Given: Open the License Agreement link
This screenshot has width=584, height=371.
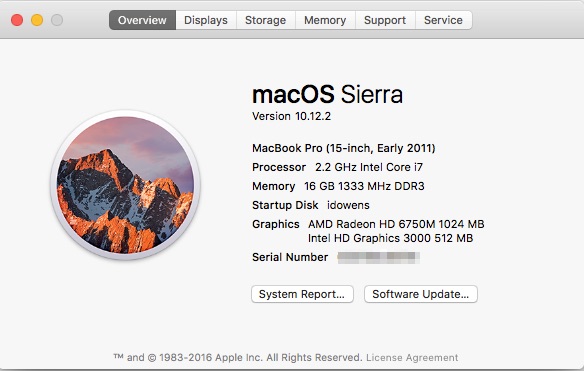Looking at the screenshot, I should tap(412, 358).
